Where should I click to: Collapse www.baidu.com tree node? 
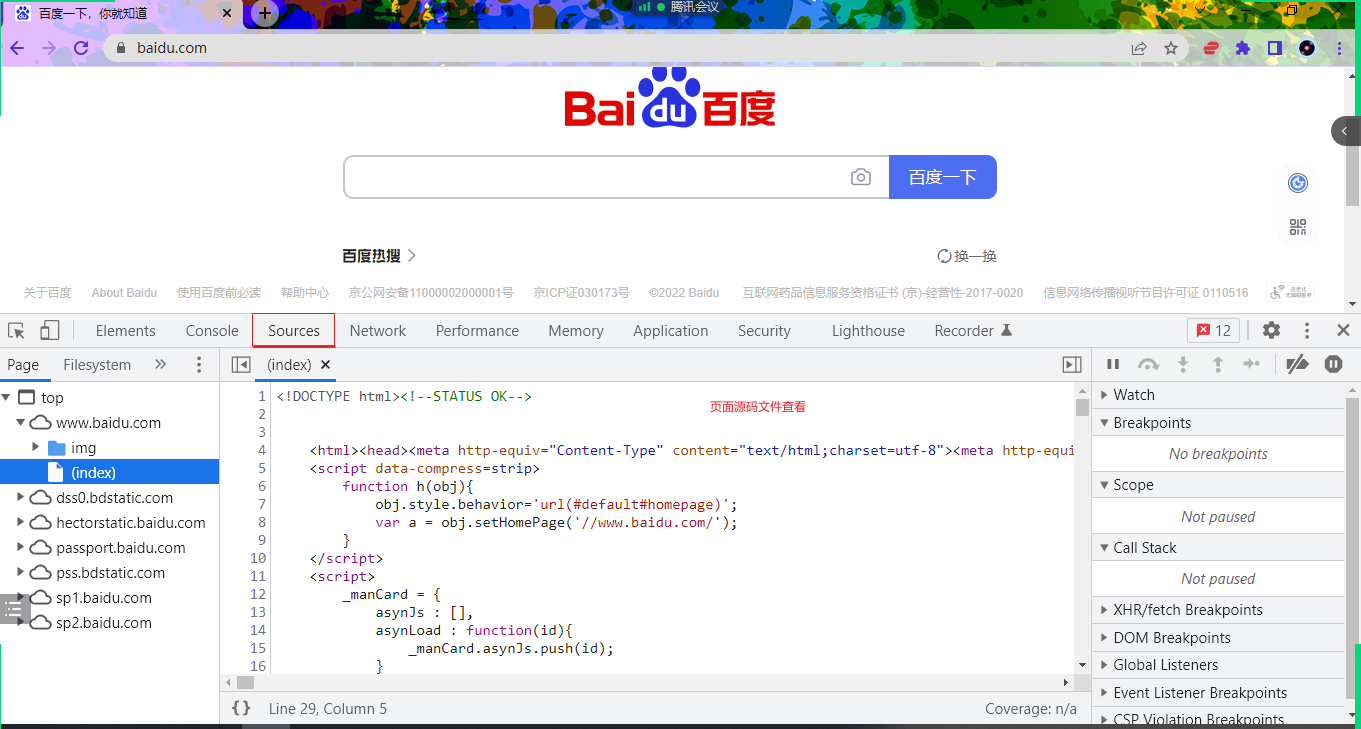pyautogui.click(x=21, y=422)
